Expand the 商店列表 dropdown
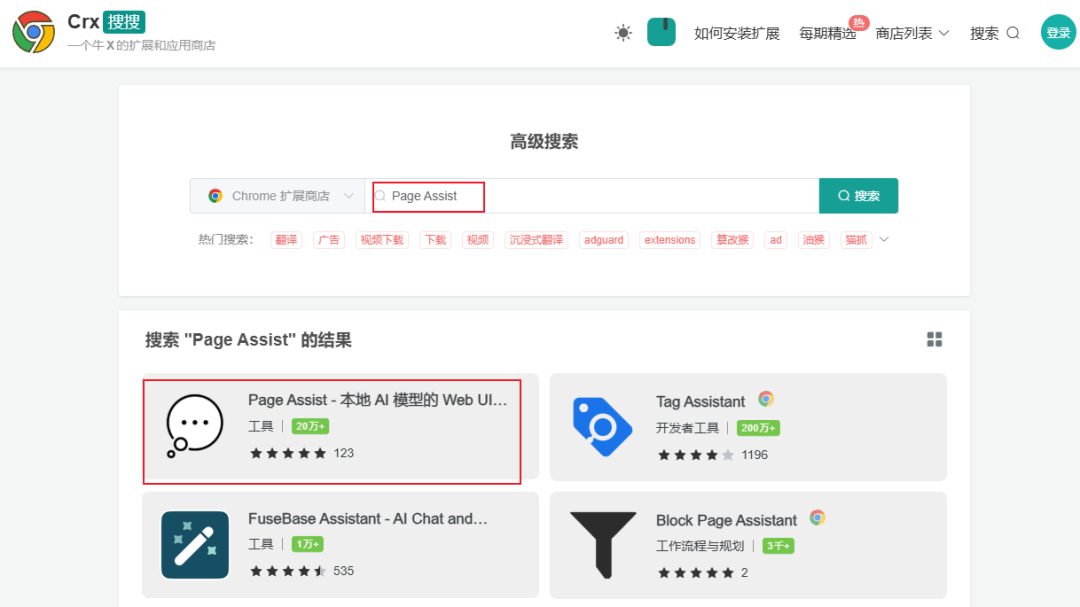 coord(912,33)
